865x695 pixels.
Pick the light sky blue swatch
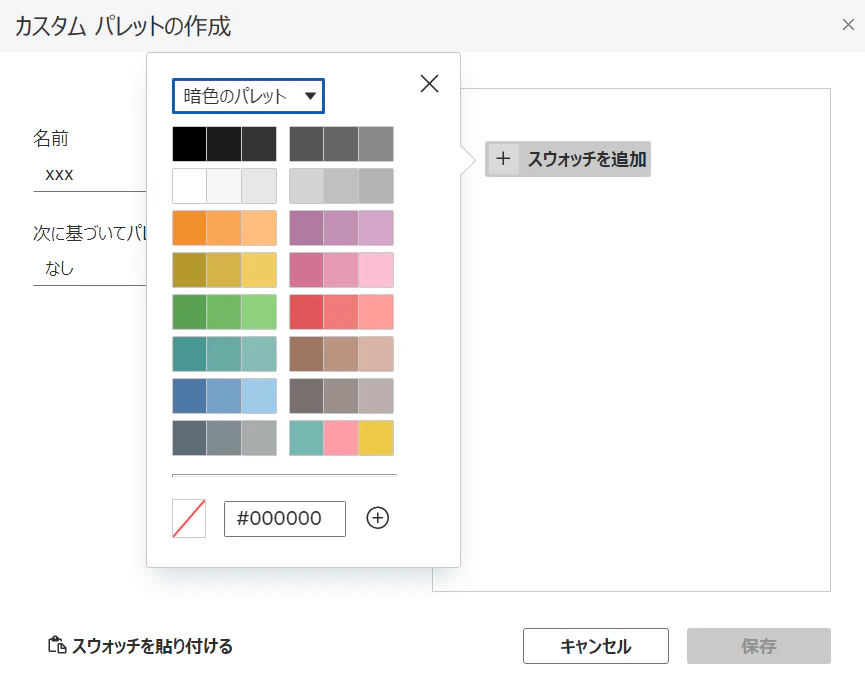(x=259, y=395)
